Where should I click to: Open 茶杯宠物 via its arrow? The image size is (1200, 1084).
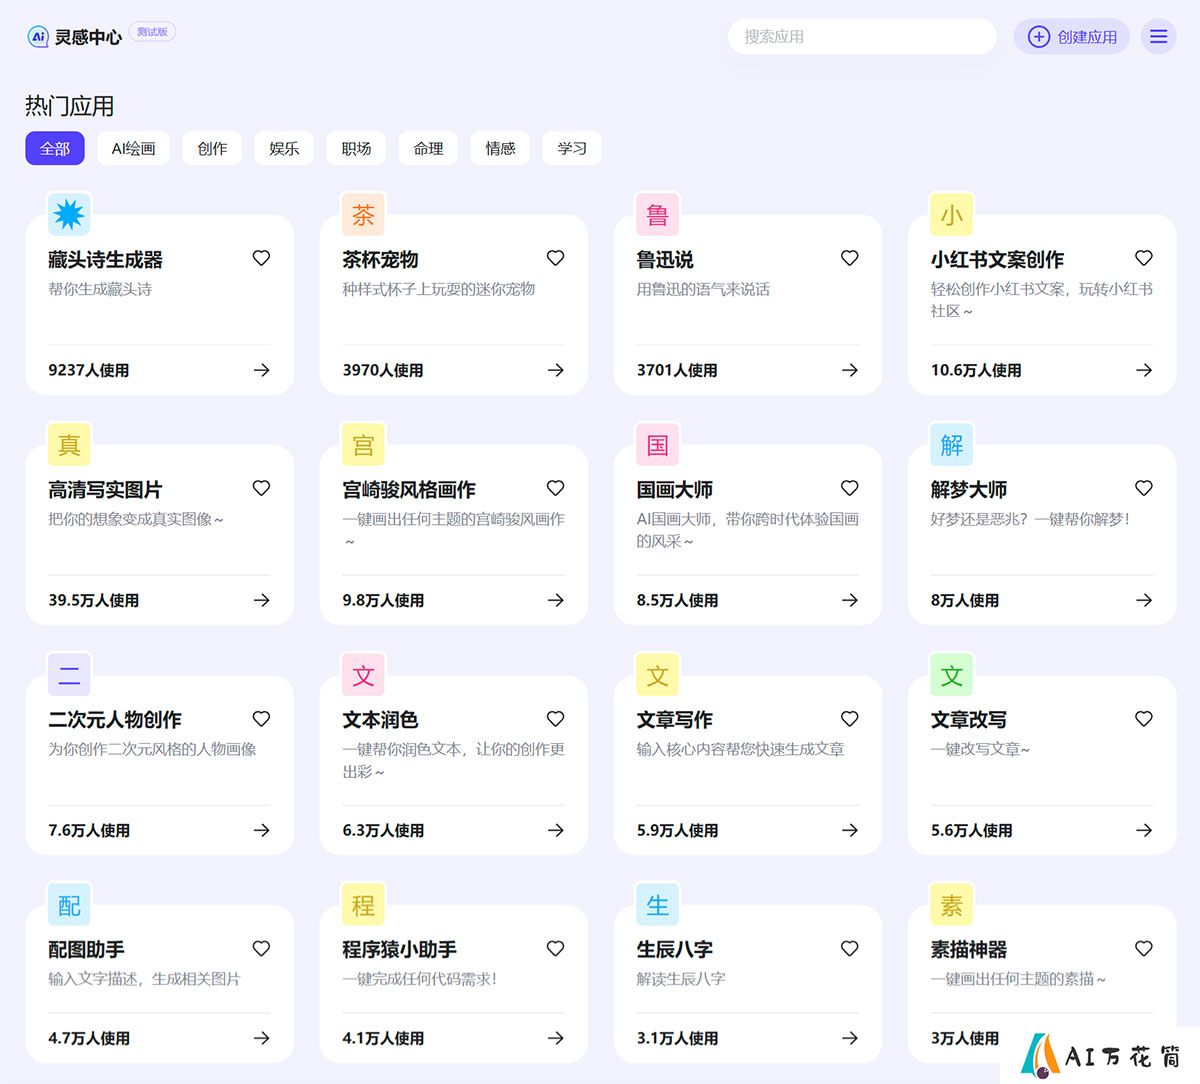point(555,370)
